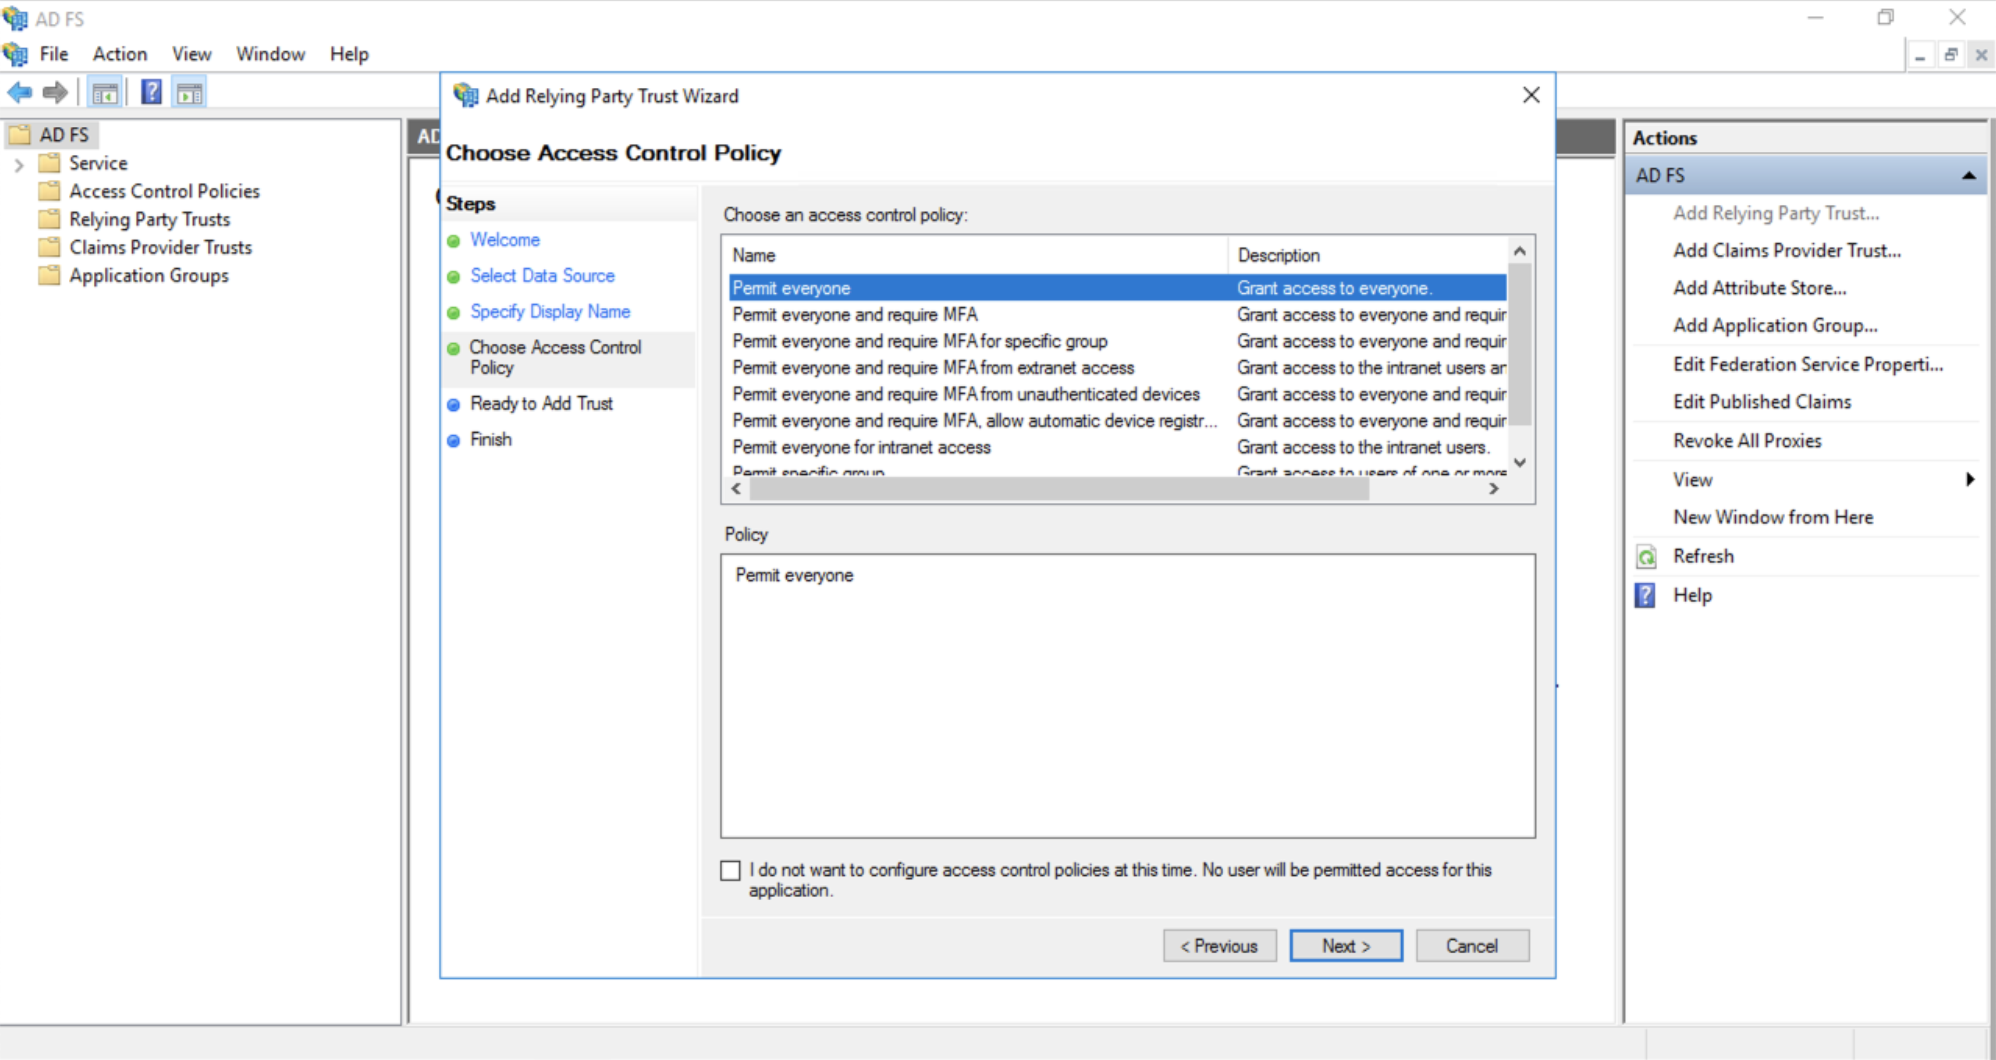Click the Help question-mark icon in Actions
The image size is (1996, 1060).
coord(1646,596)
